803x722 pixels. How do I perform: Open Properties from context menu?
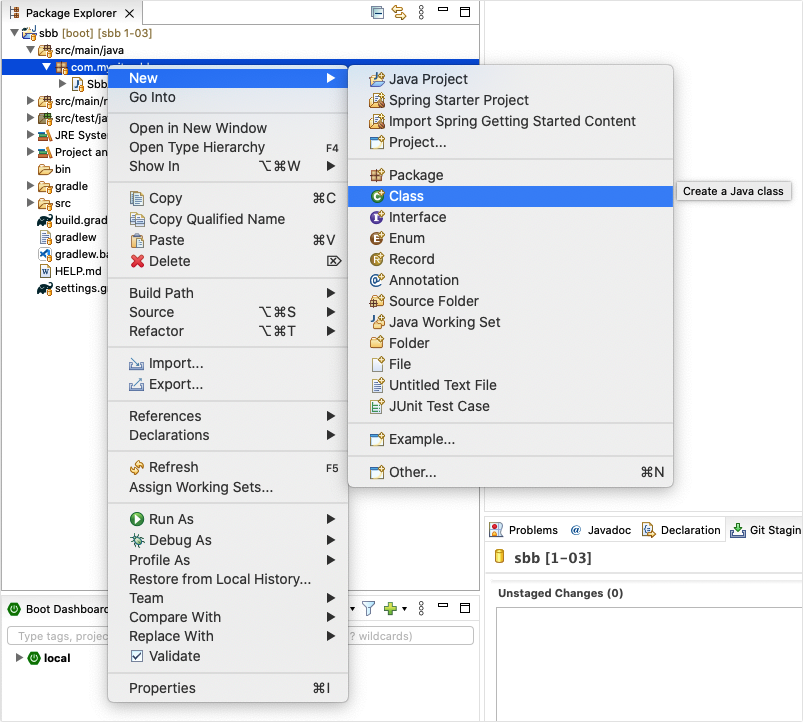tap(228, 688)
